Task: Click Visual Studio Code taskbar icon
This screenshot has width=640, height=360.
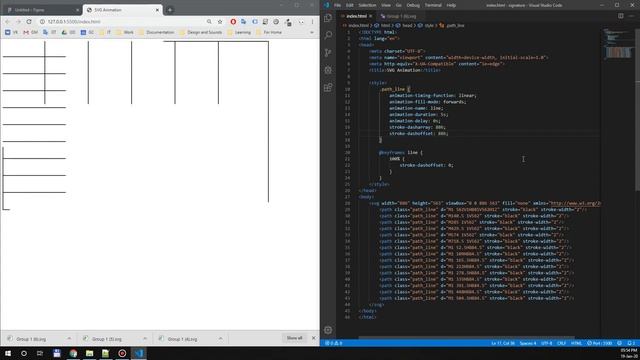Action: [139, 353]
